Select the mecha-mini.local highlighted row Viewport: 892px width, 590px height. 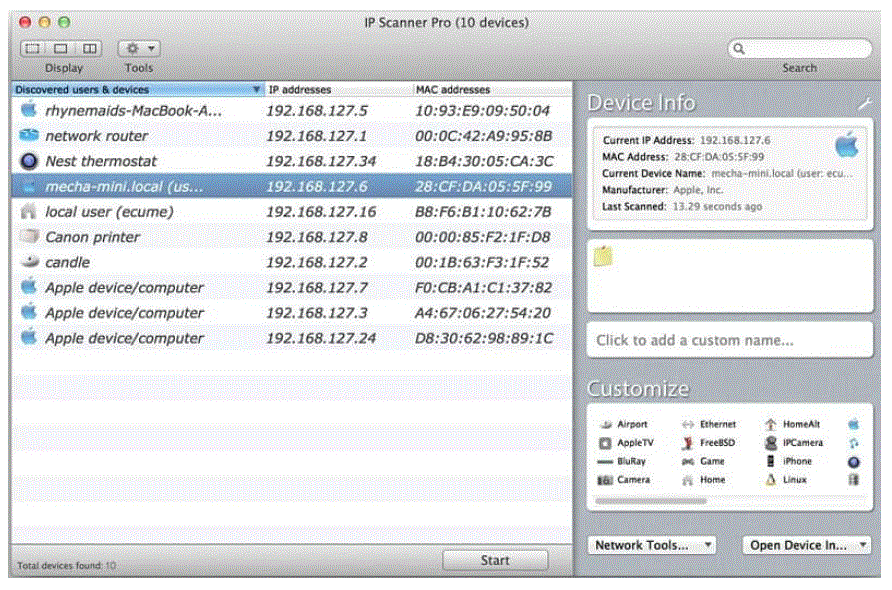point(292,186)
